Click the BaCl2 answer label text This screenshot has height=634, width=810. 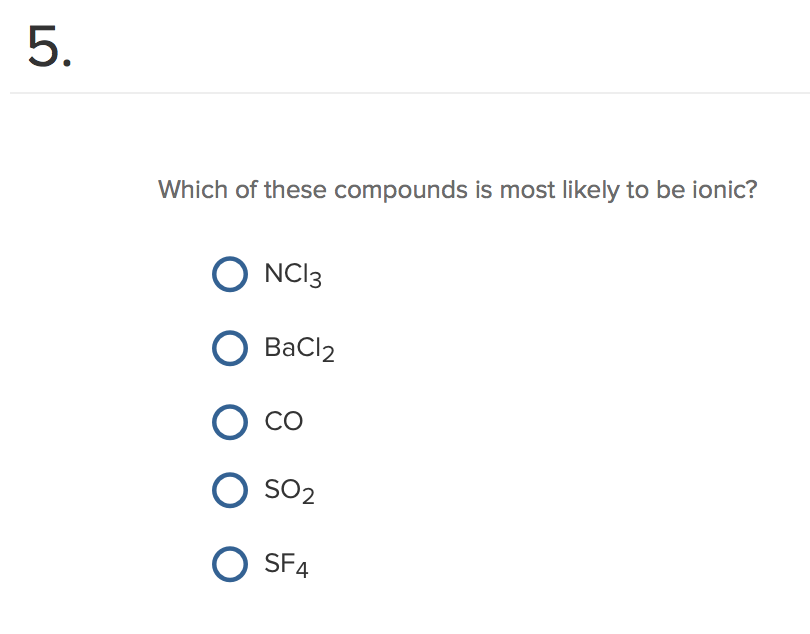[x=297, y=348]
